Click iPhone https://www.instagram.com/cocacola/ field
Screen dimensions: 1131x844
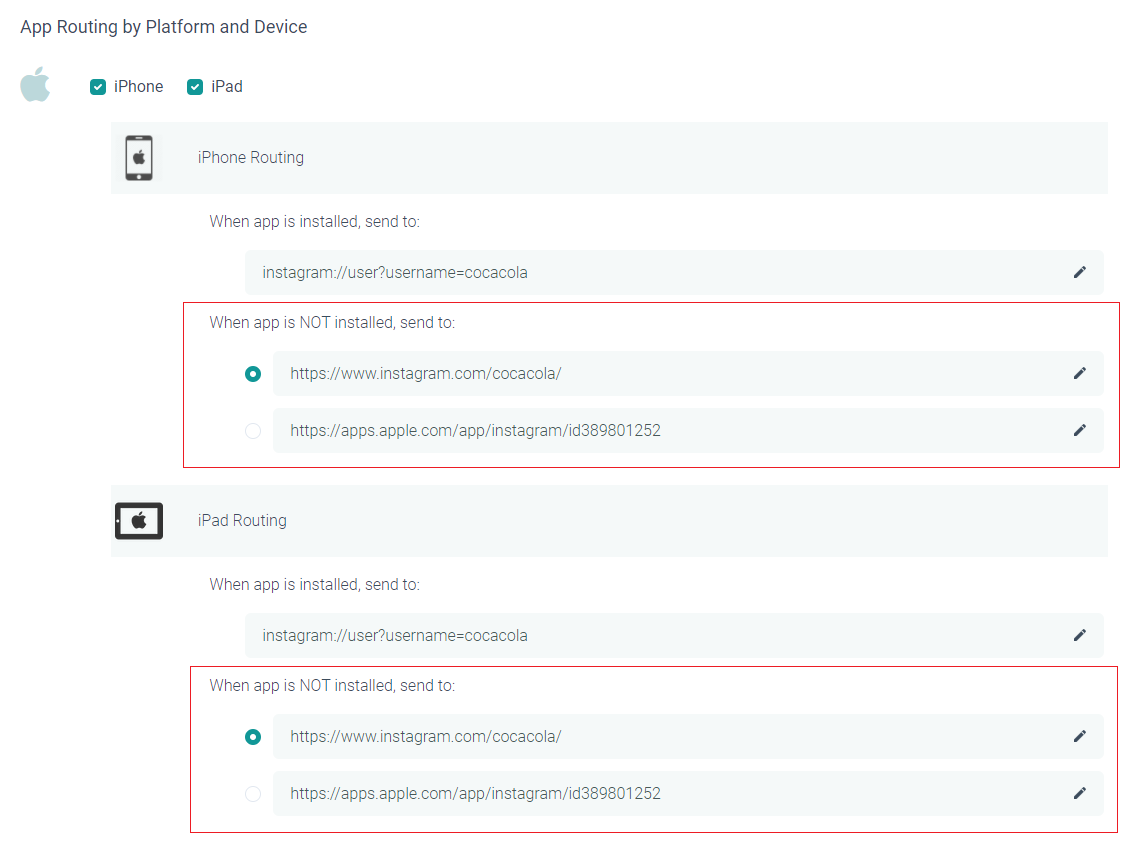tap(688, 374)
